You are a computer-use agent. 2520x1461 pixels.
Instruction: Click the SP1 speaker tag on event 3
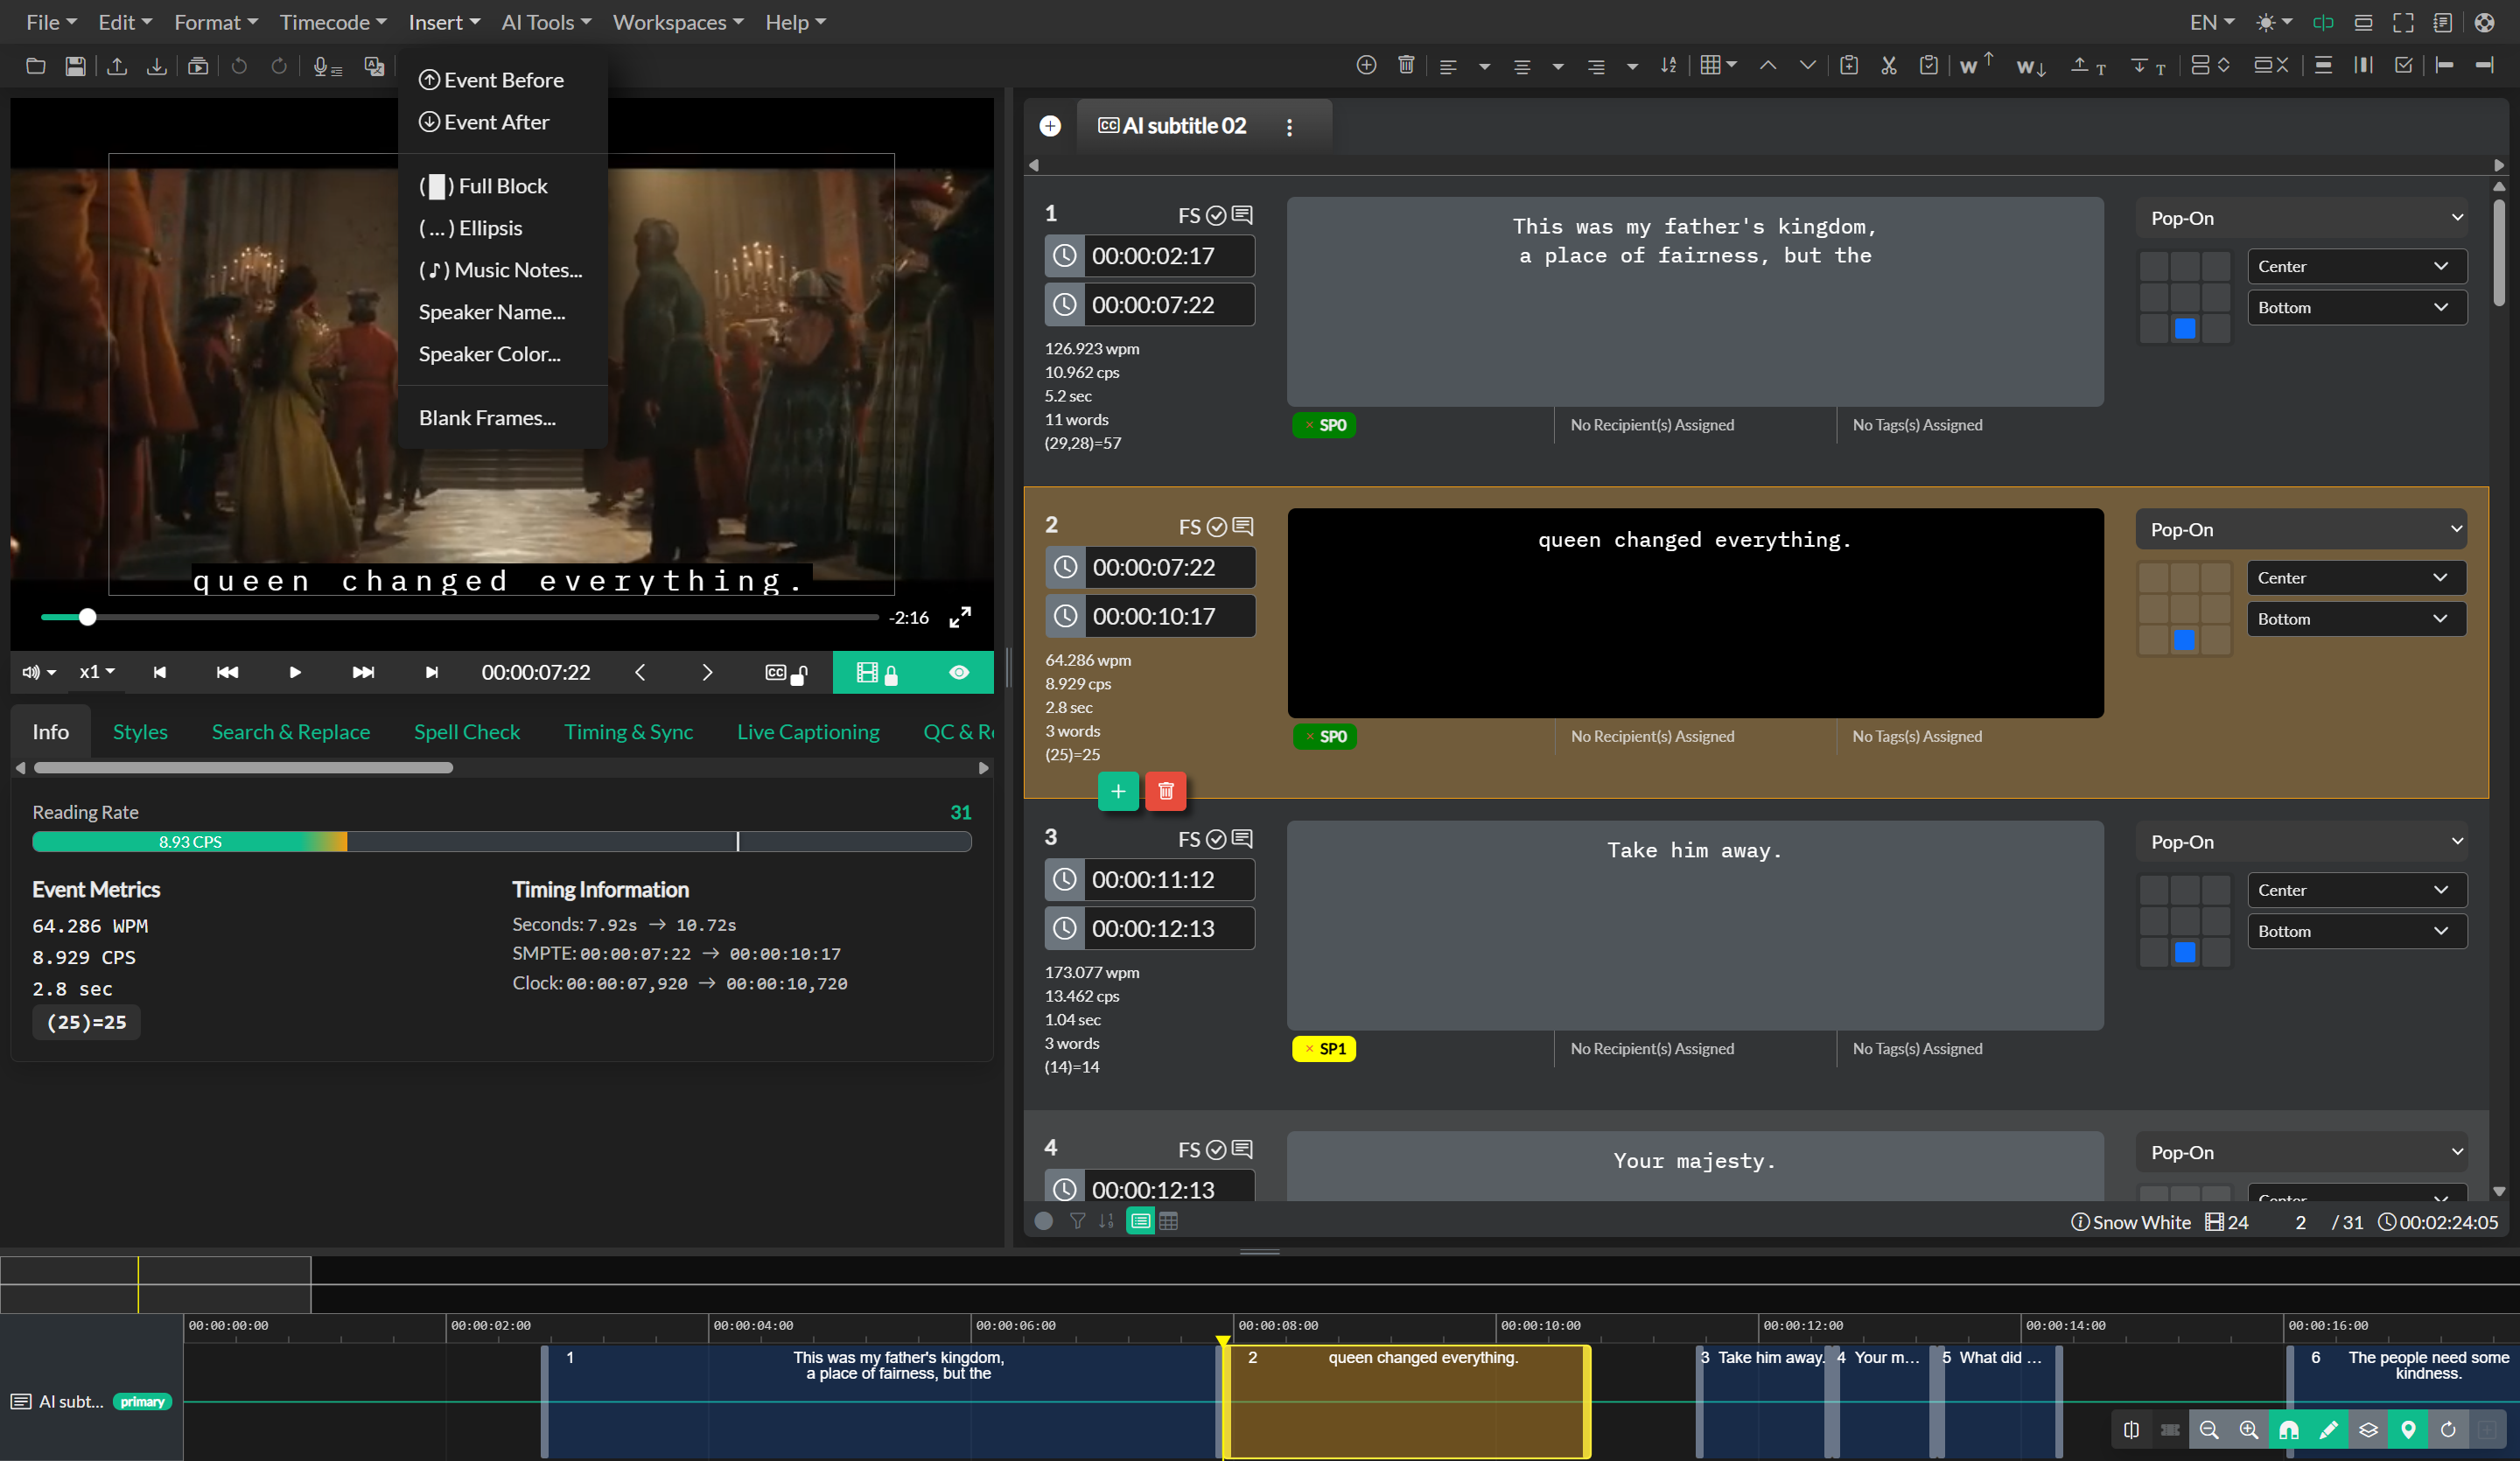1323,1048
